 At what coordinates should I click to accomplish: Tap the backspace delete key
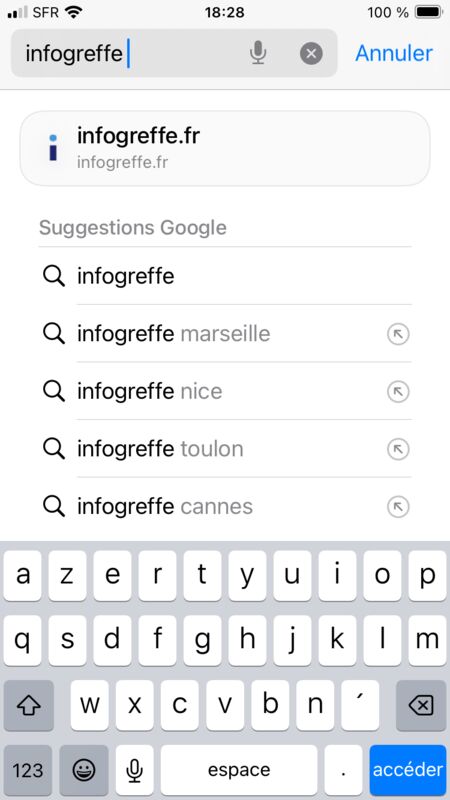(x=421, y=705)
